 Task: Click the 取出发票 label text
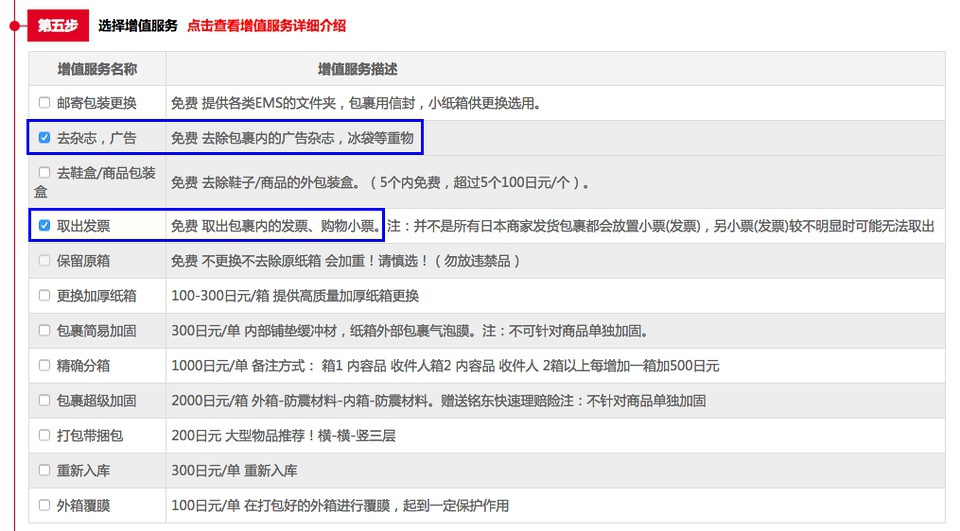pos(83,226)
